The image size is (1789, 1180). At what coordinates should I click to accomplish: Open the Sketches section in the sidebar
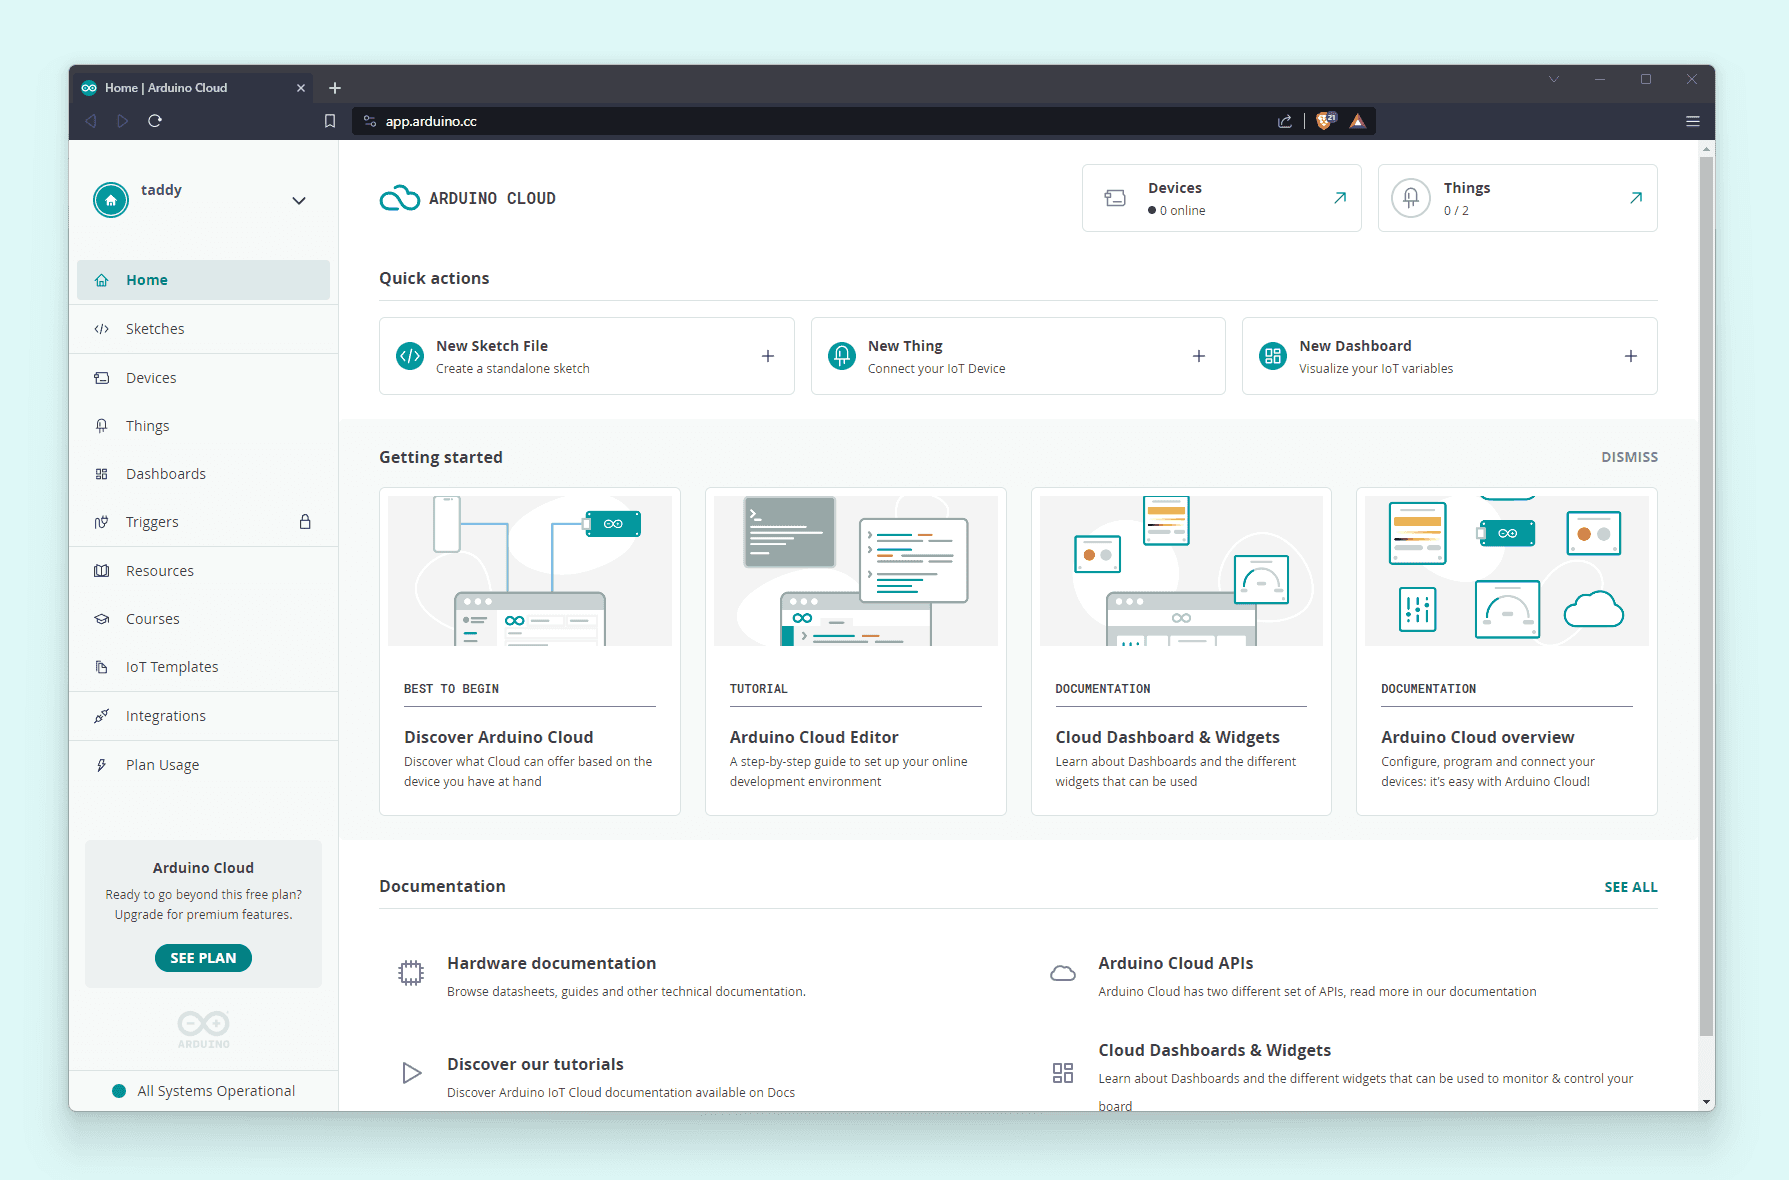click(x=155, y=328)
